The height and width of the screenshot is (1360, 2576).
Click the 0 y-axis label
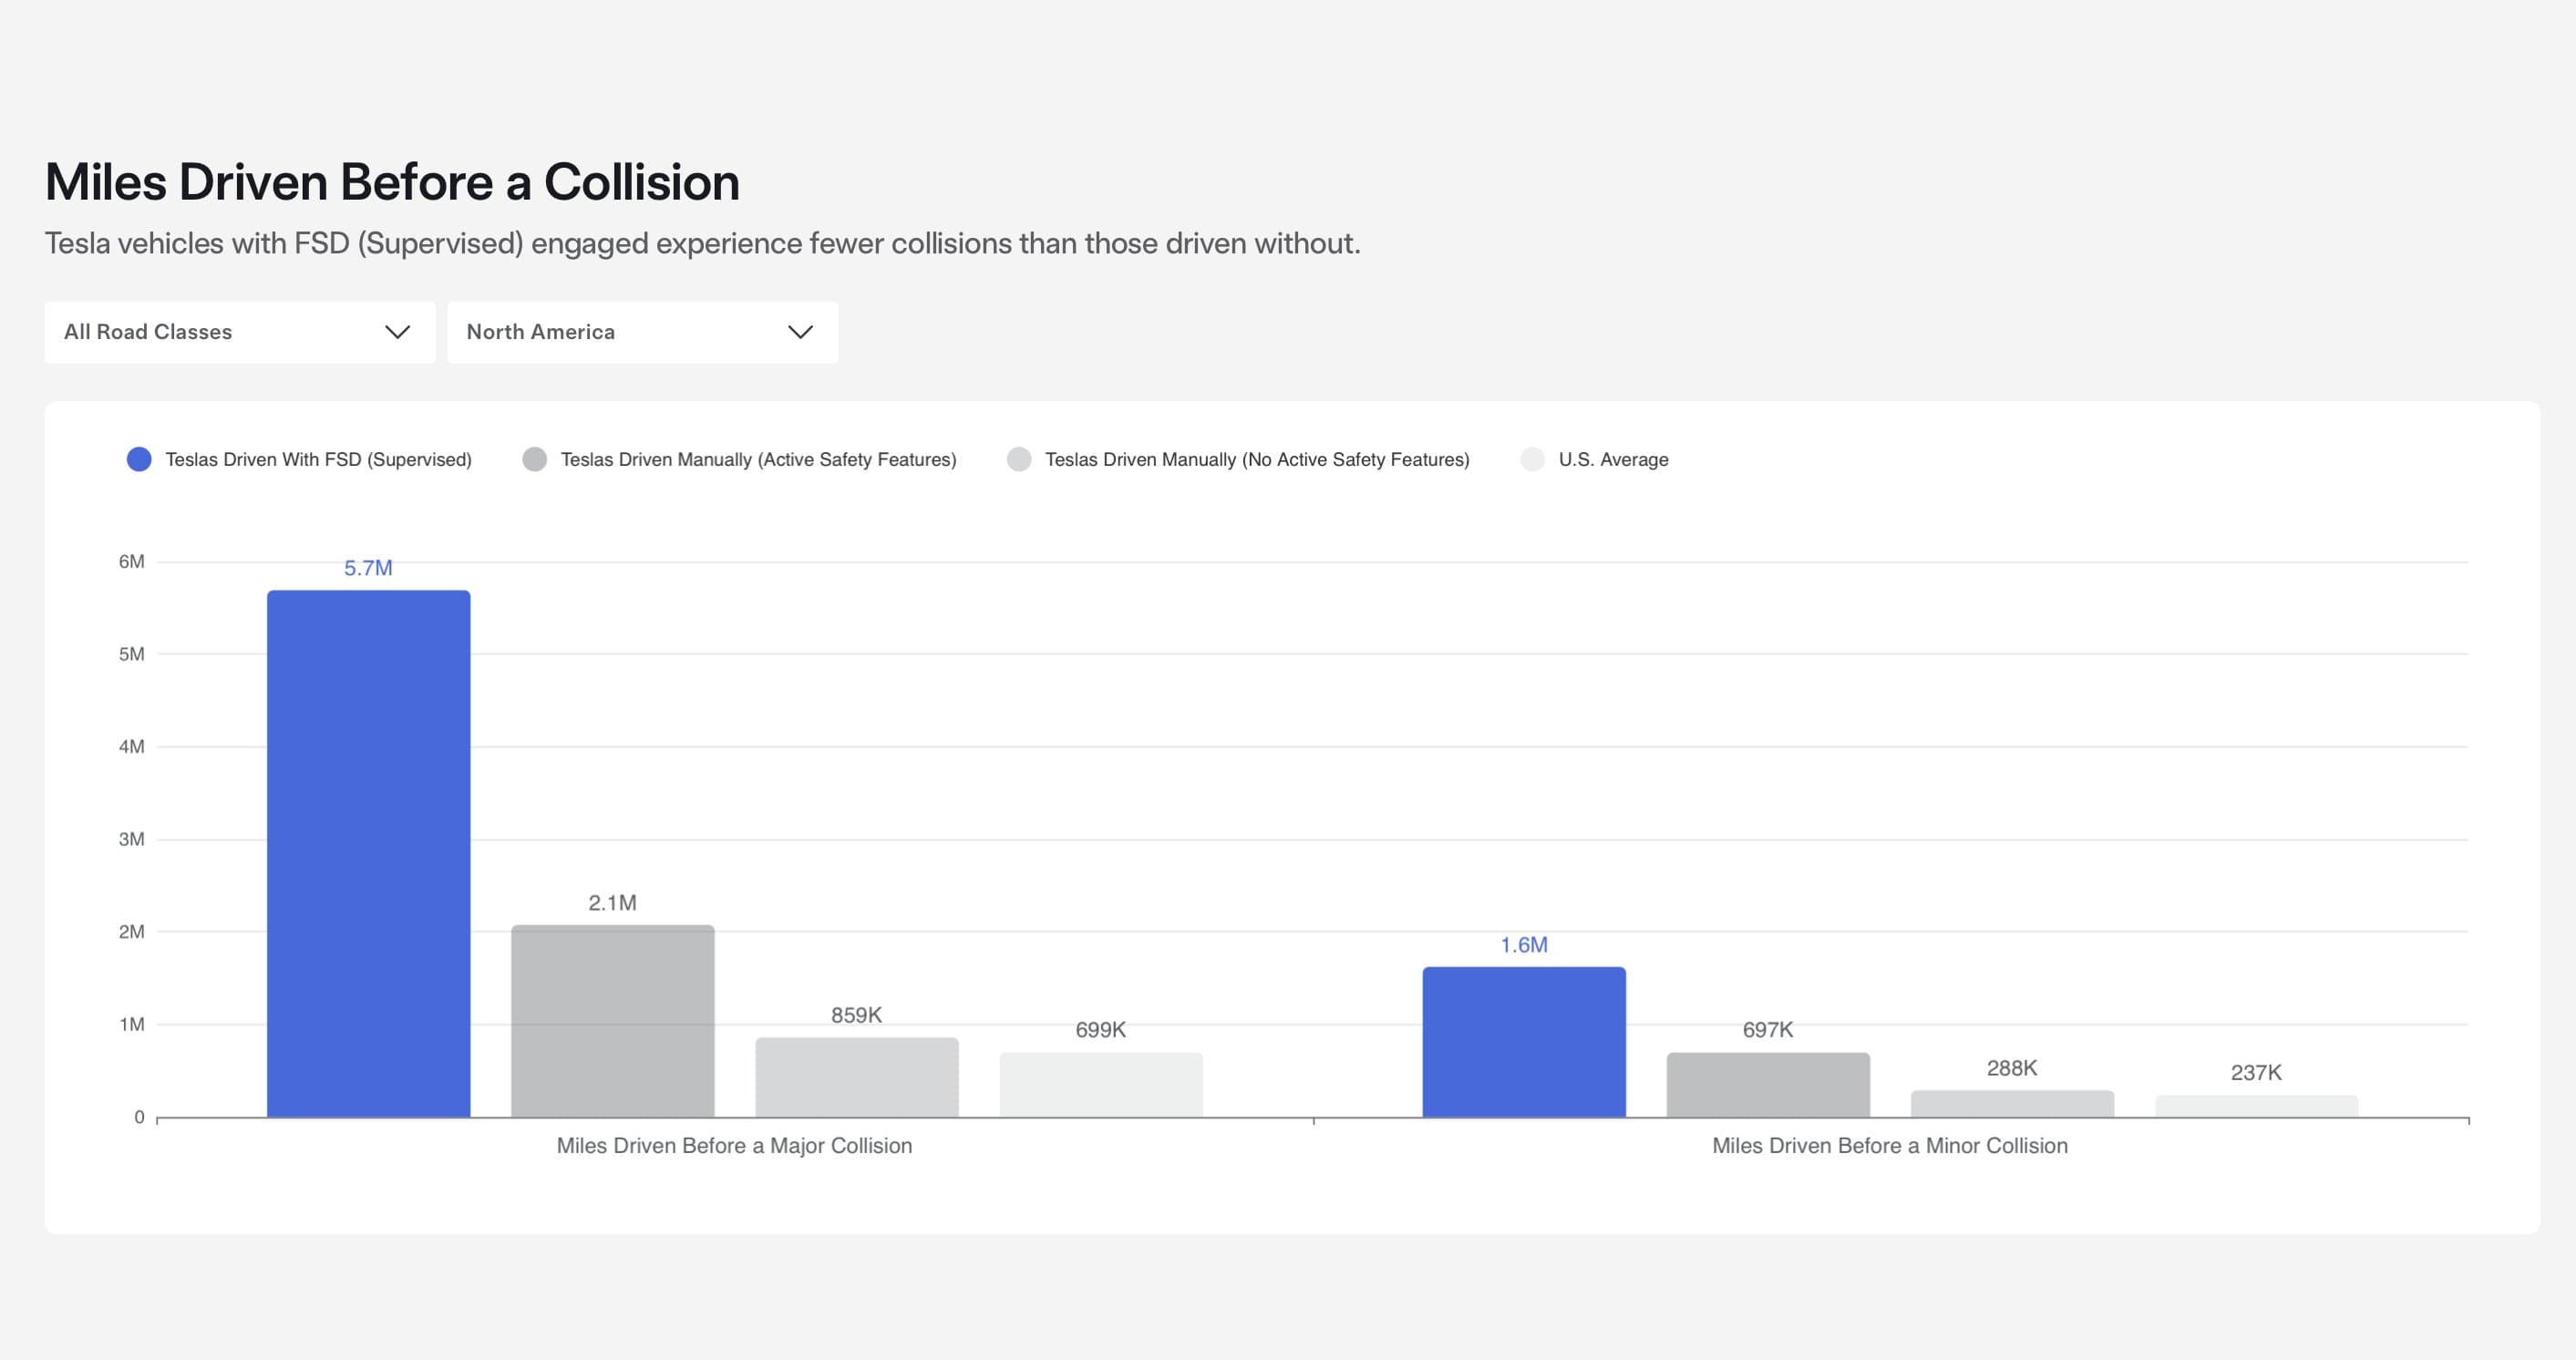[139, 1117]
